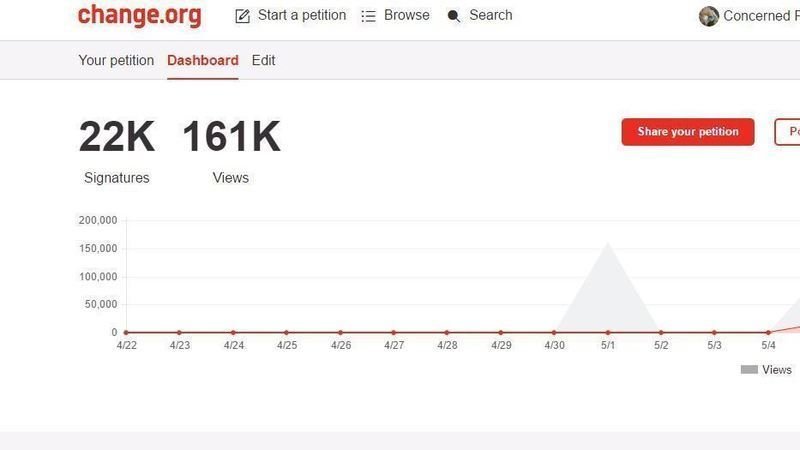Click the 22K Signatures count
This screenshot has width=800, height=450.
coord(117,138)
